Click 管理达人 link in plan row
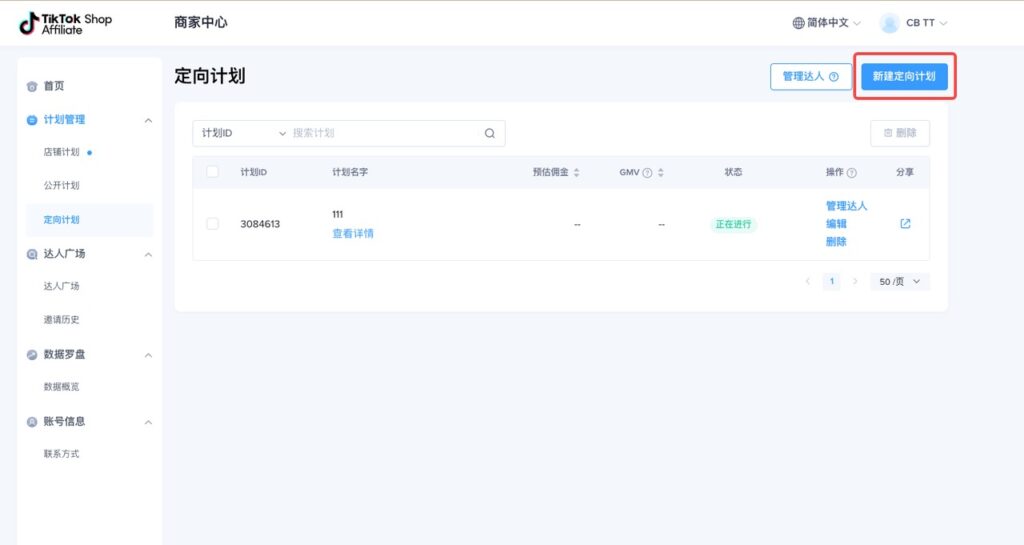Screen dimensions: 1024x545 click(x=846, y=206)
